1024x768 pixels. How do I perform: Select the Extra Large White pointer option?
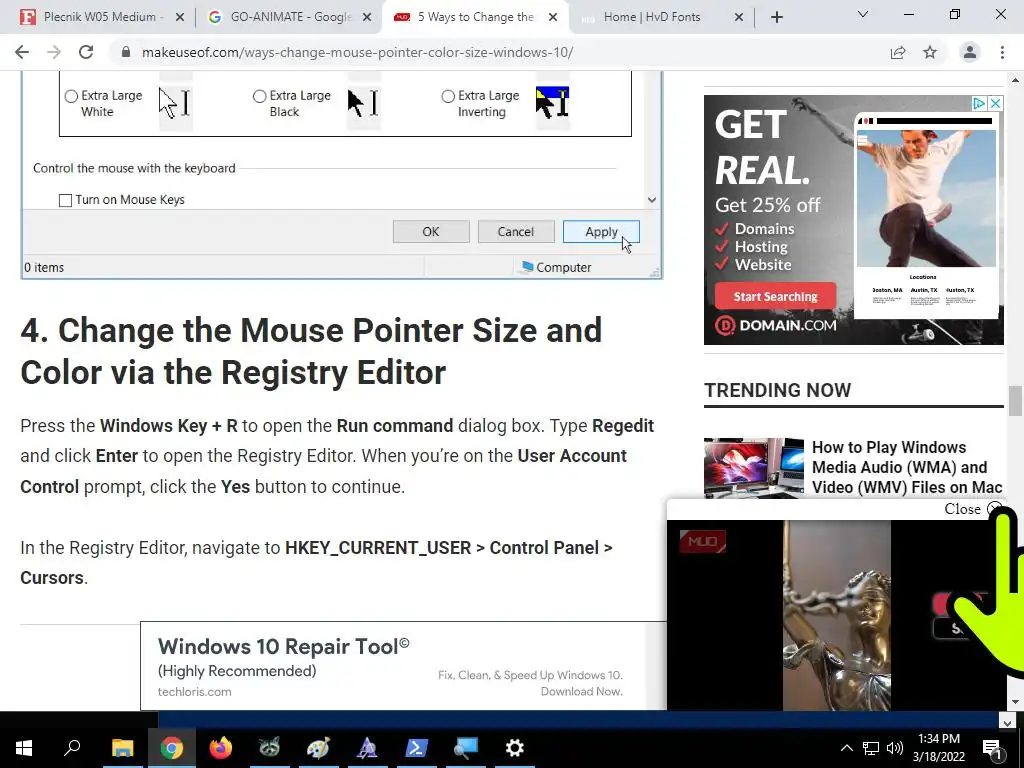71,96
